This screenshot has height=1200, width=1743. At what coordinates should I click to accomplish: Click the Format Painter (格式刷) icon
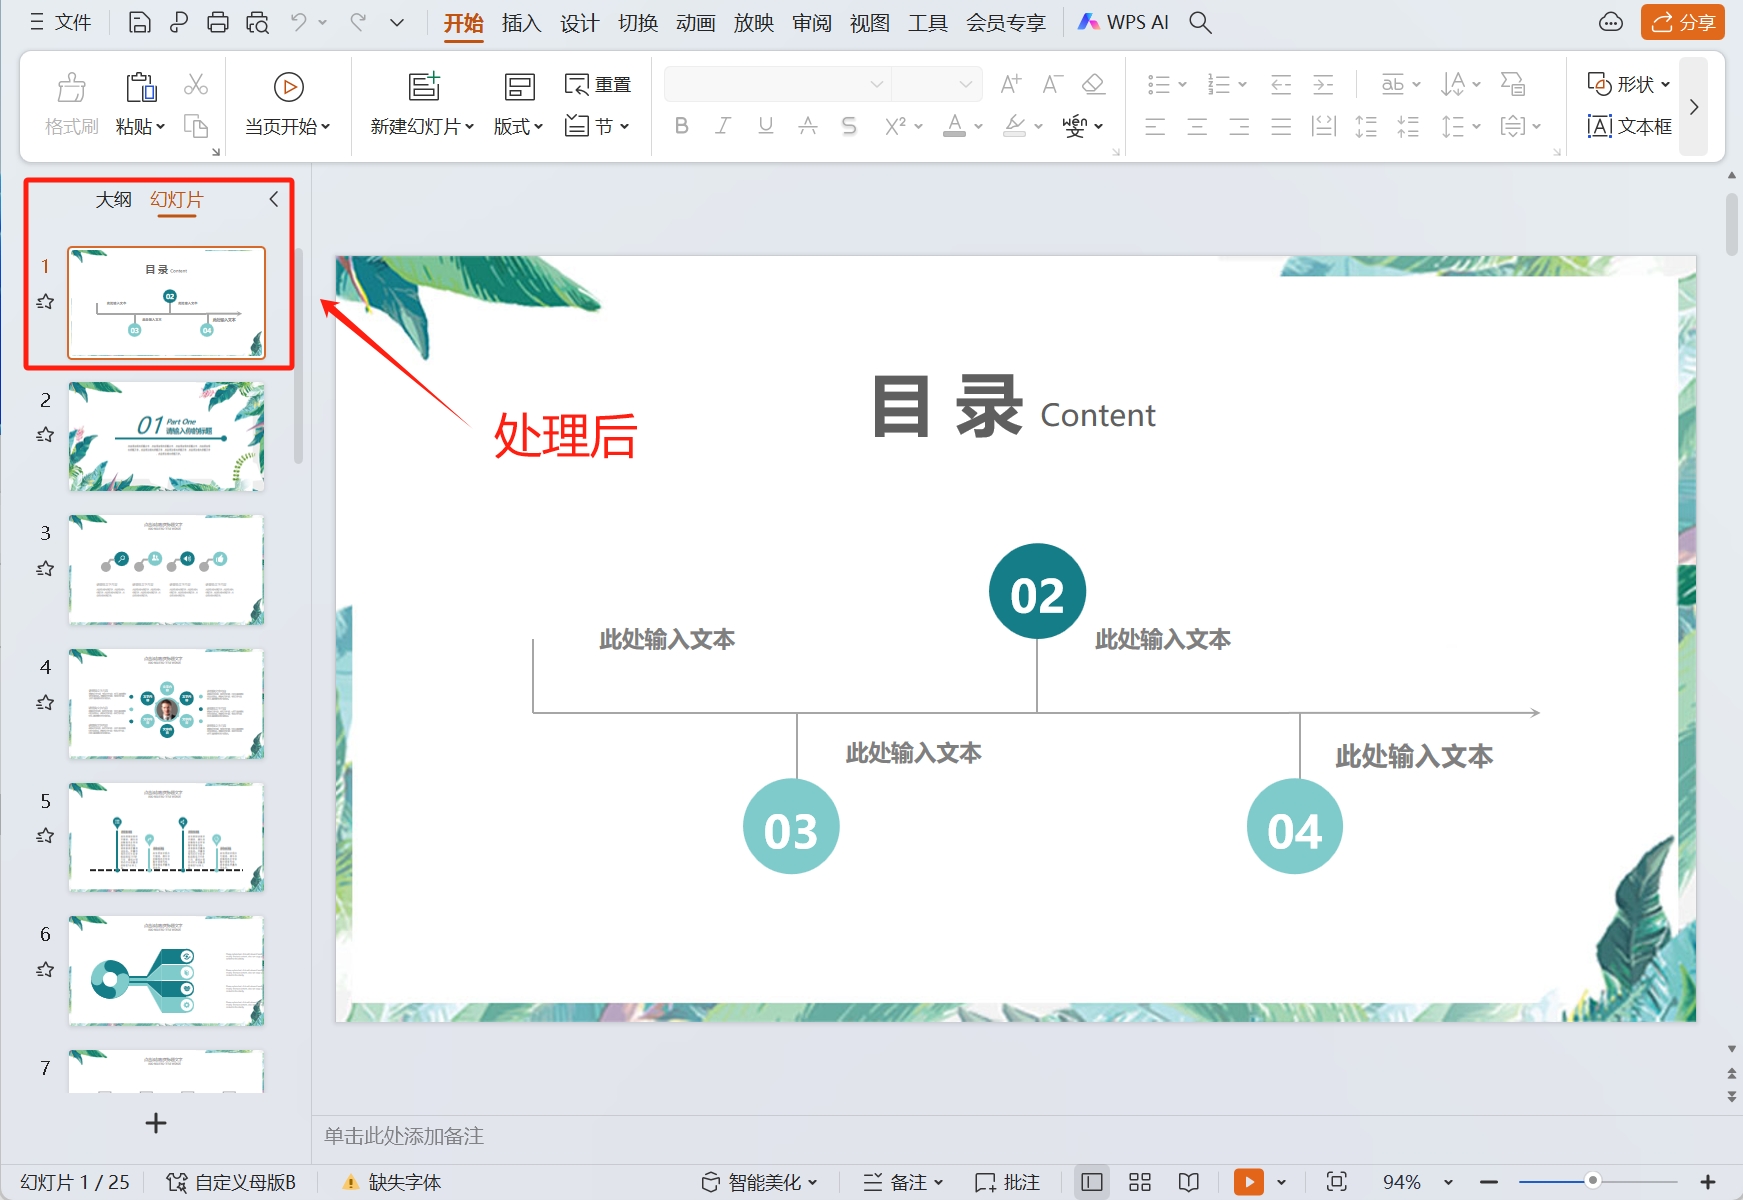click(71, 88)
